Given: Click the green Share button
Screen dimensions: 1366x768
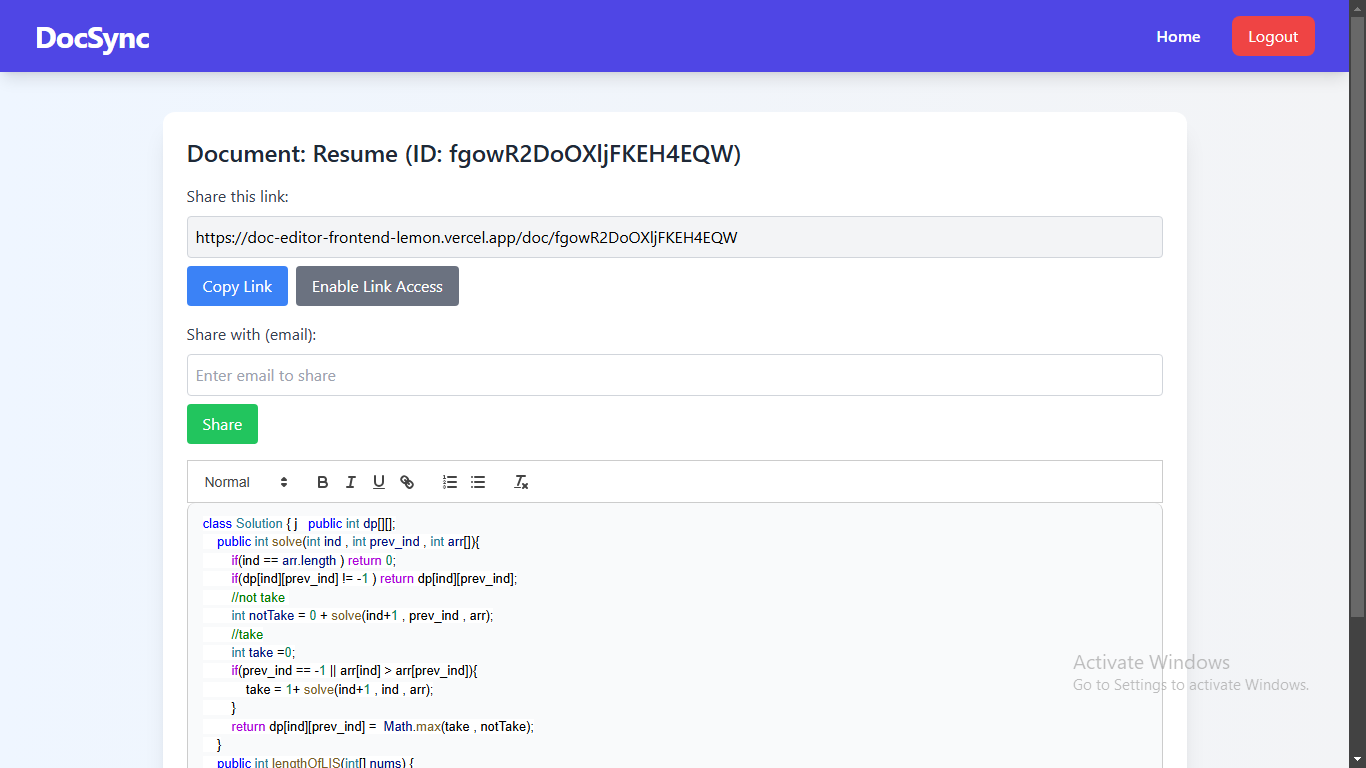Looking at the screenshot, I should point(222,424).
